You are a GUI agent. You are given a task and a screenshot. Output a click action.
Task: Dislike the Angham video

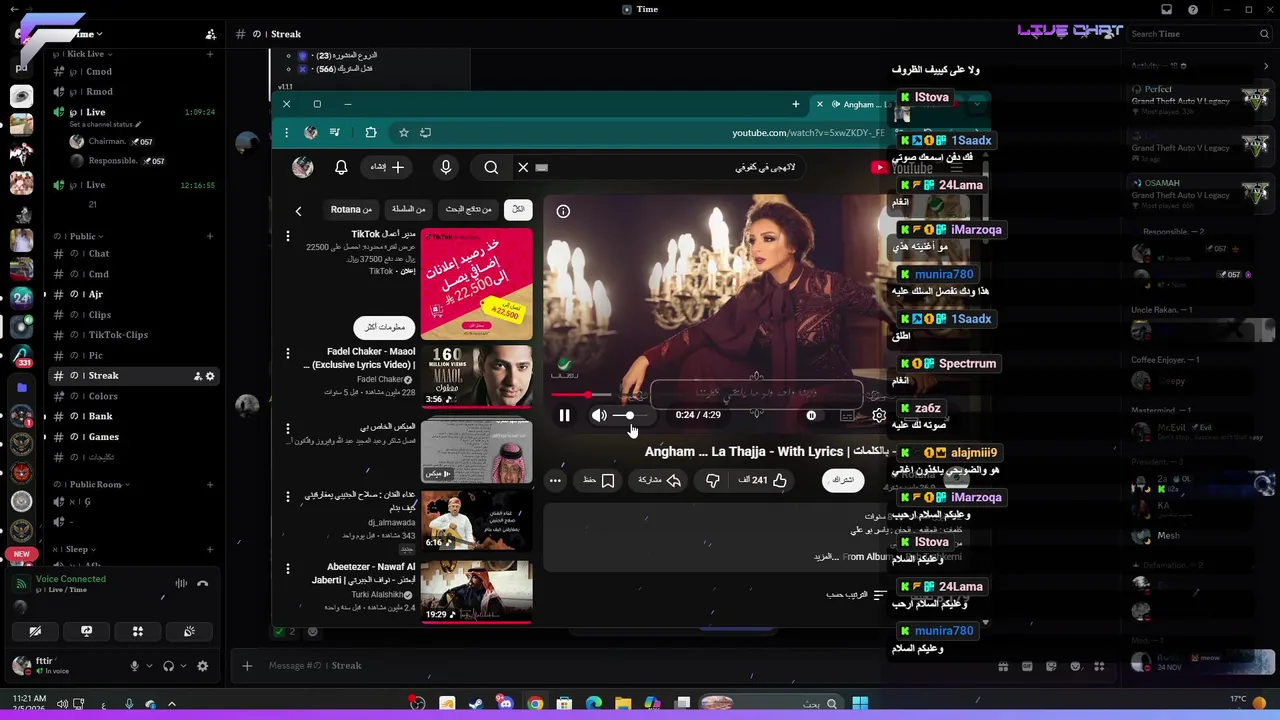[713, 480]
